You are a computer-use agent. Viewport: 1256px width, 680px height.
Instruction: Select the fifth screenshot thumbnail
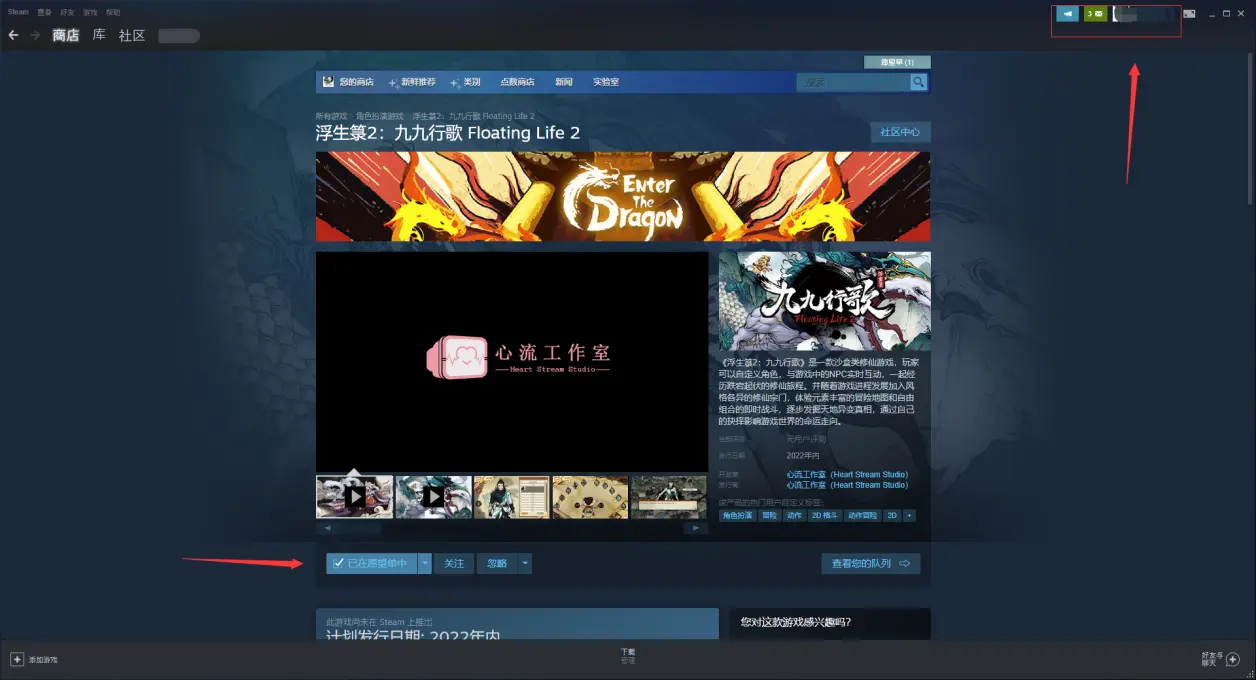[x=669, y=496]
